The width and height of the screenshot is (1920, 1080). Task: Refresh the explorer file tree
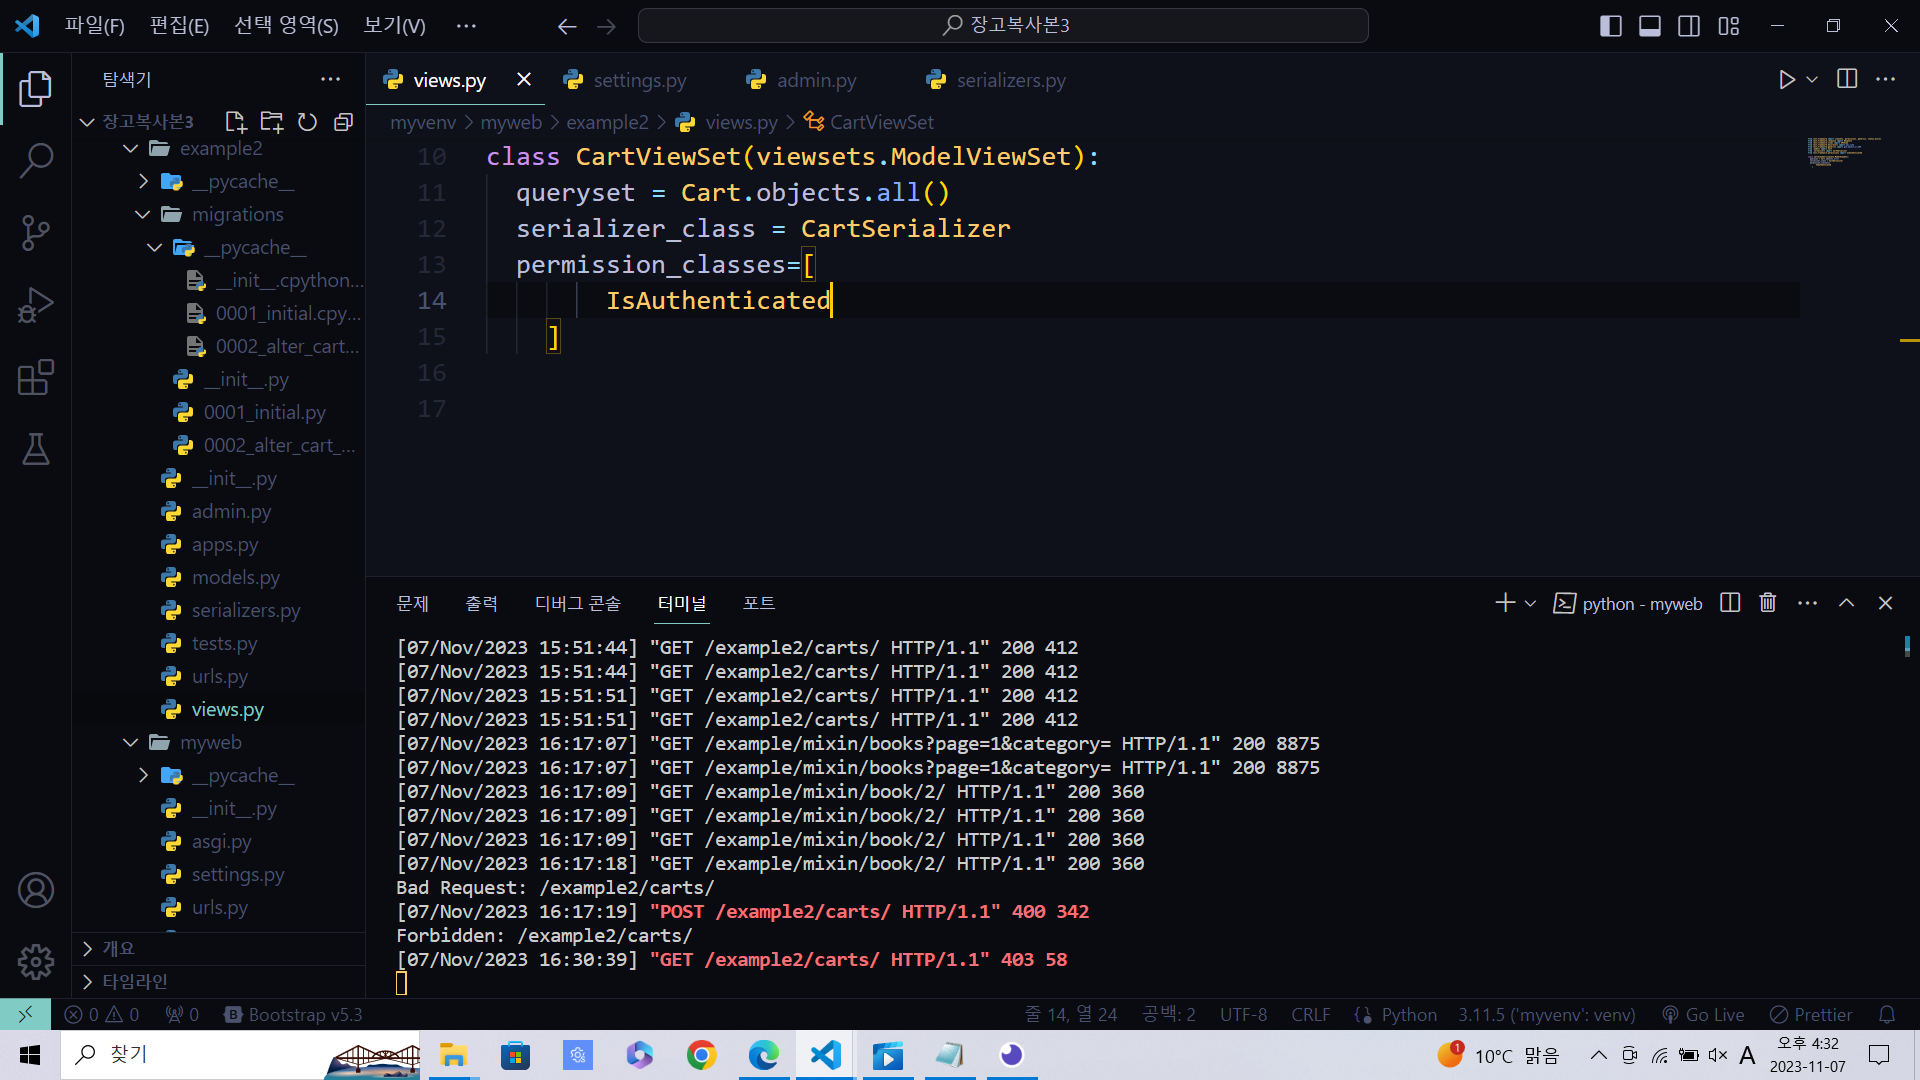tap(307, 122)
